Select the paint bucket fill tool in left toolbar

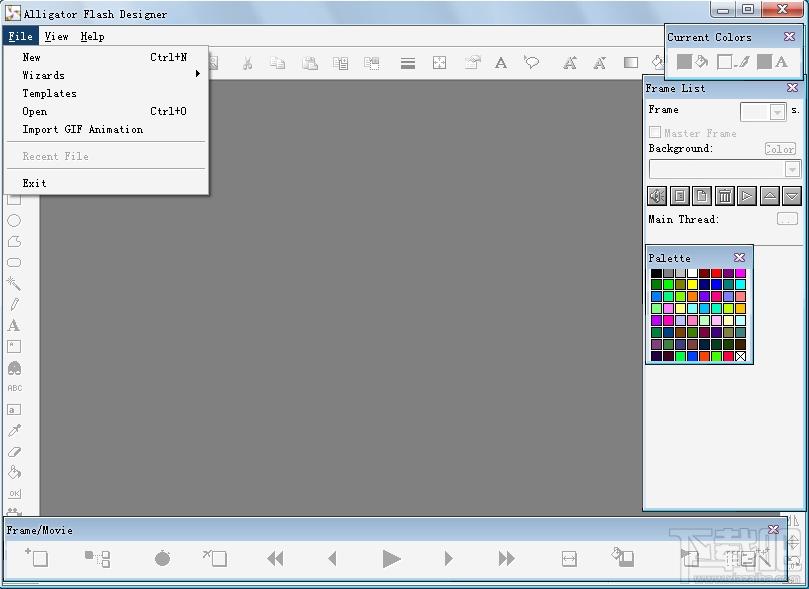click(x=14, y=472)
